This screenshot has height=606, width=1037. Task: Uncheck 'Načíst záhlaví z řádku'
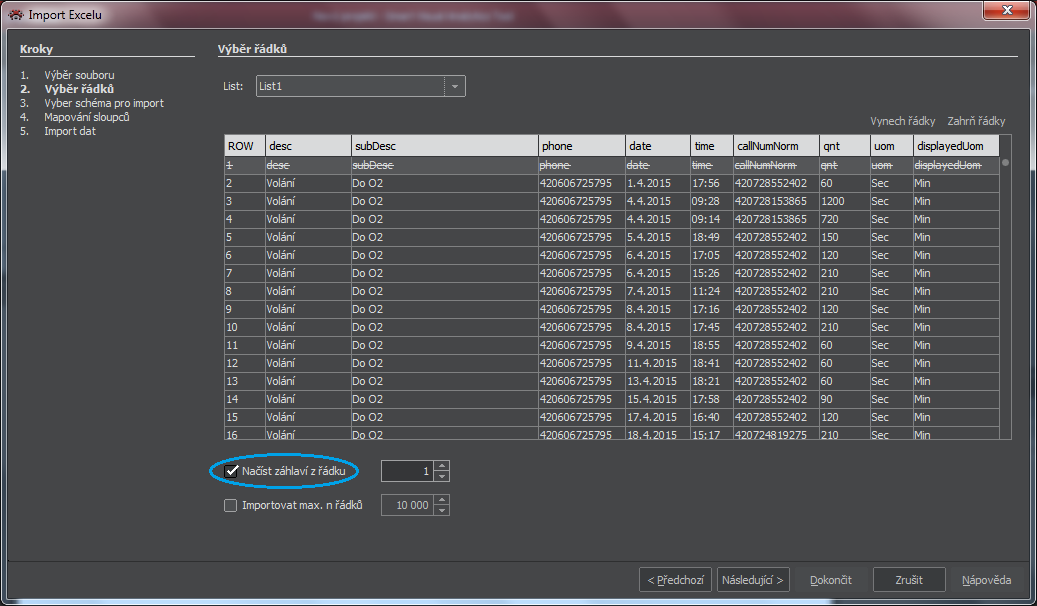click(x=230, y=470)
